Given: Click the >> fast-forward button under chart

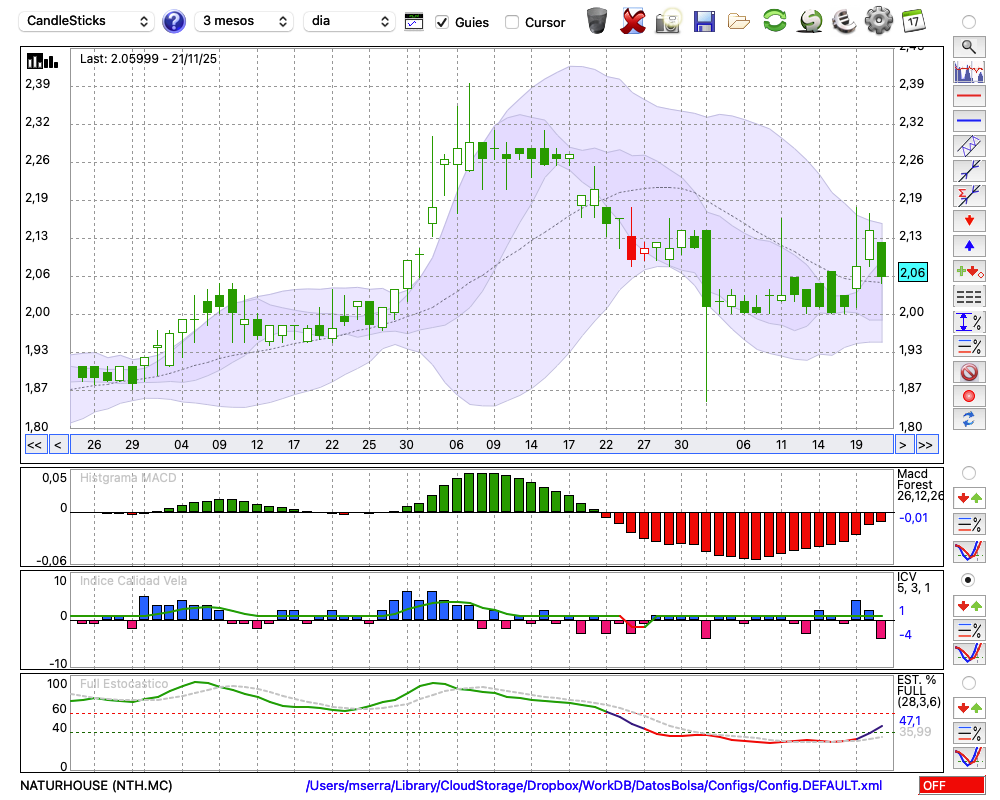Looking at the screenshot, I should (x=926, y=445).
